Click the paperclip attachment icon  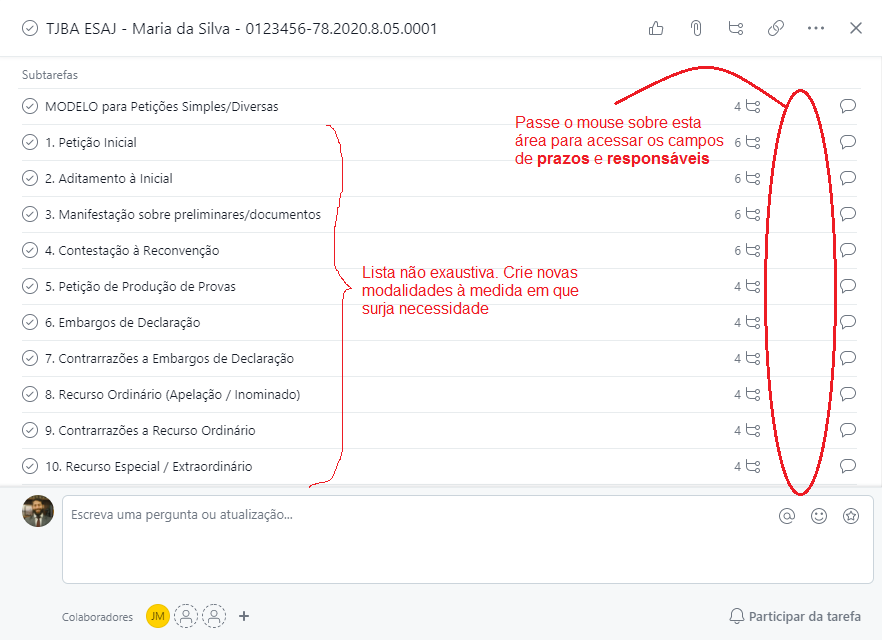[x=696, y=28]
